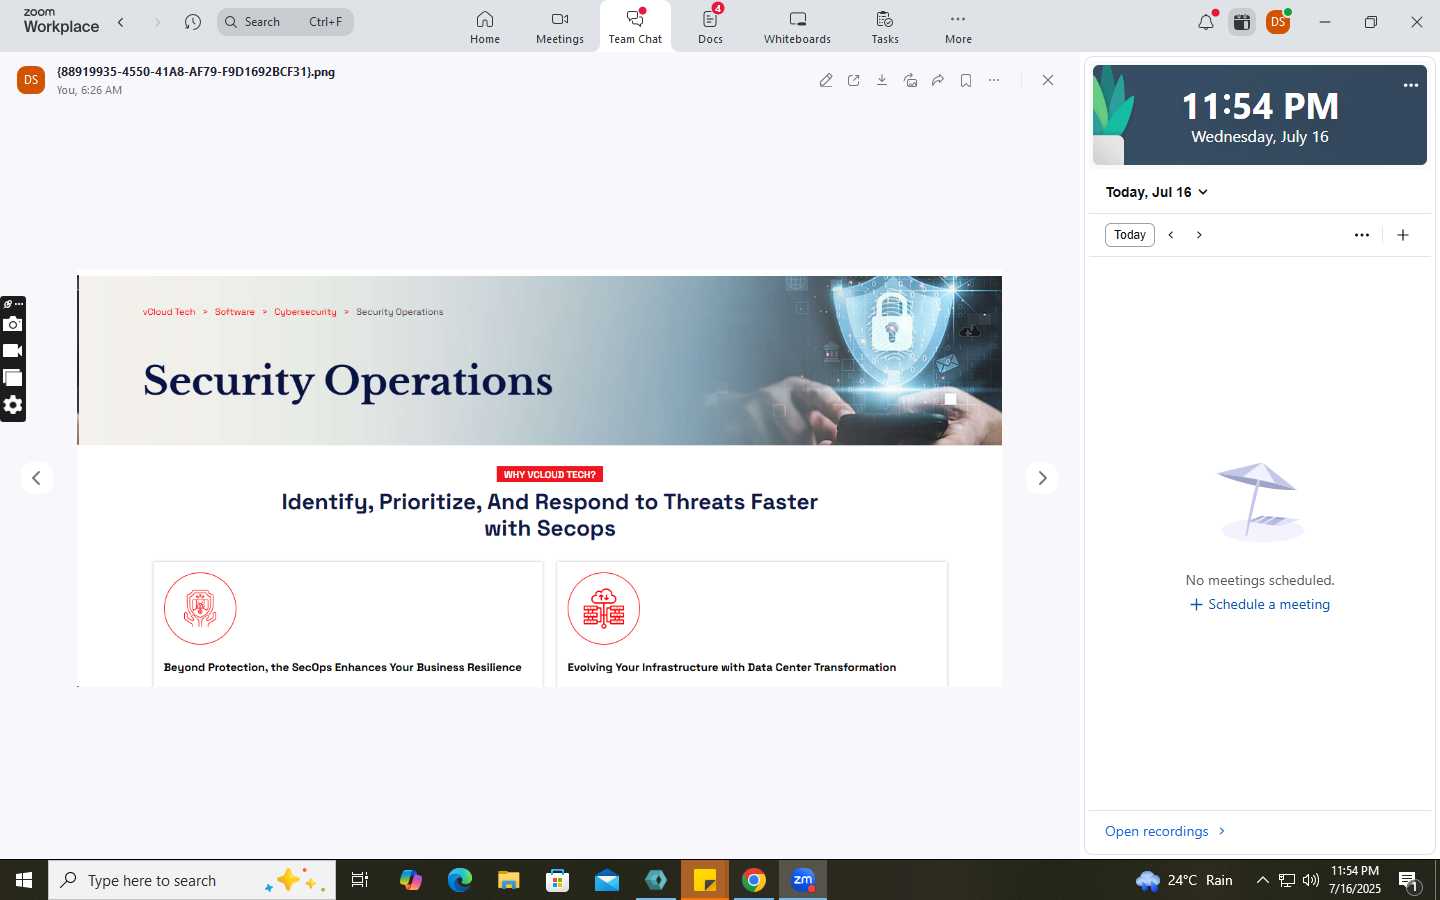
Task: Go forward with the navigation arrow
Action: tap(157, 22)
